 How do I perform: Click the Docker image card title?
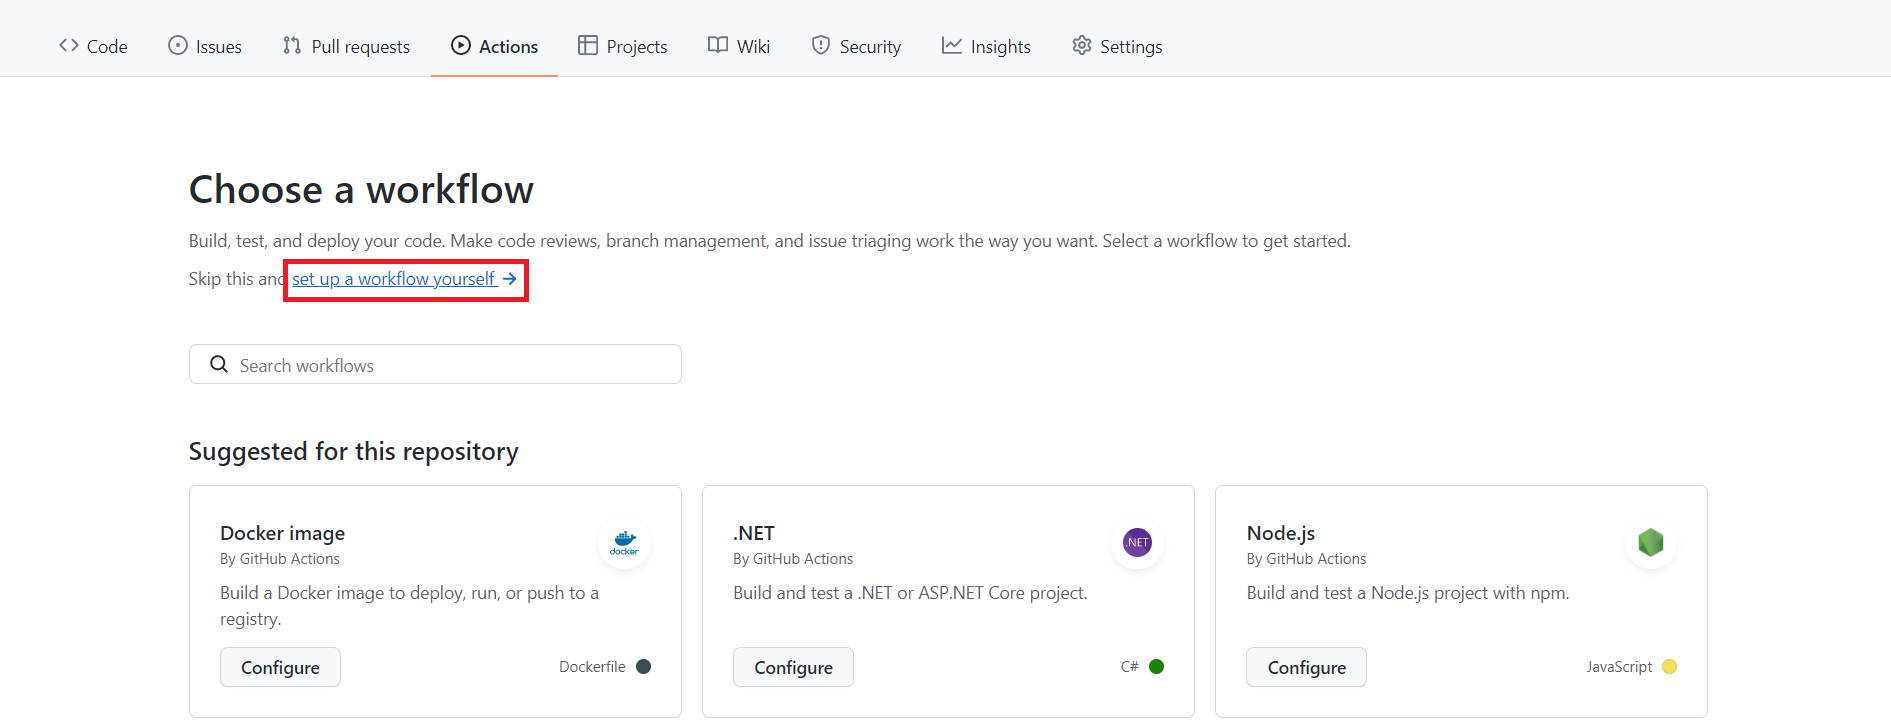pyautogui.click(x=283, y=533)
